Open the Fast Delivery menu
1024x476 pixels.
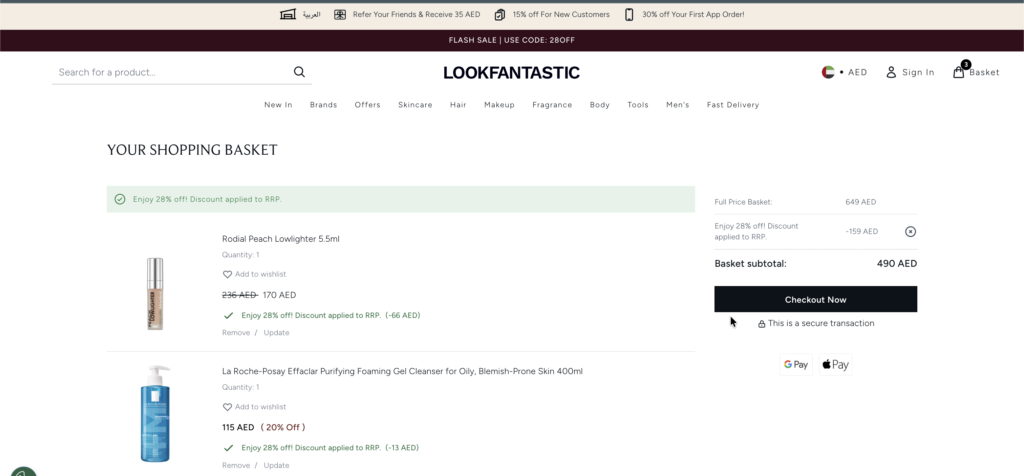tap(733, 104)
